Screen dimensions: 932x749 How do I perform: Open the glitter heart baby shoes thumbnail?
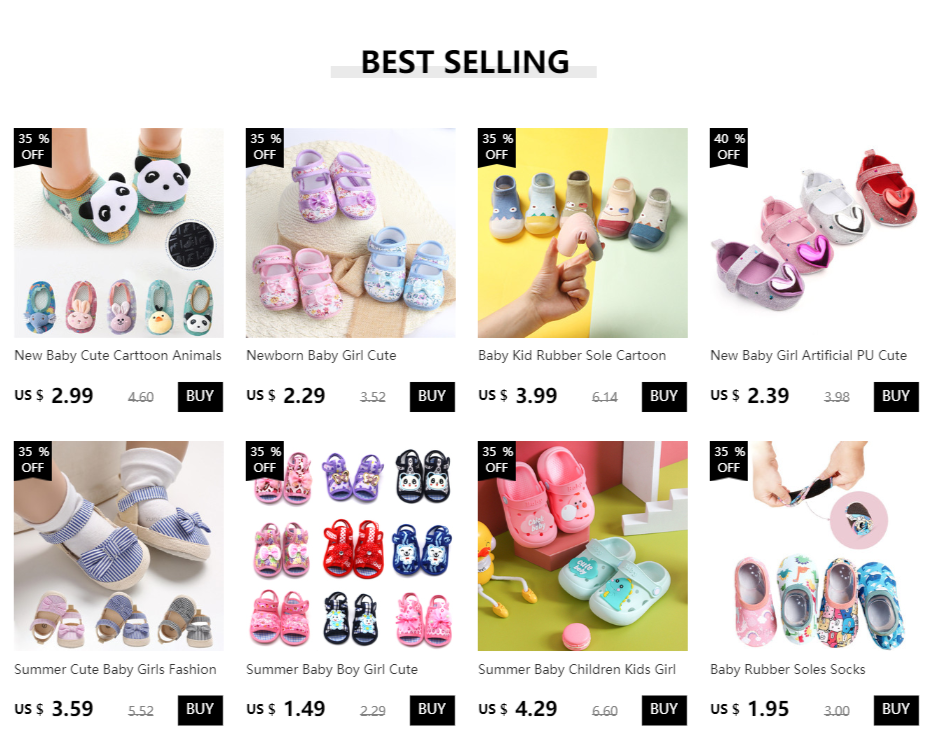tap(814, 233)
